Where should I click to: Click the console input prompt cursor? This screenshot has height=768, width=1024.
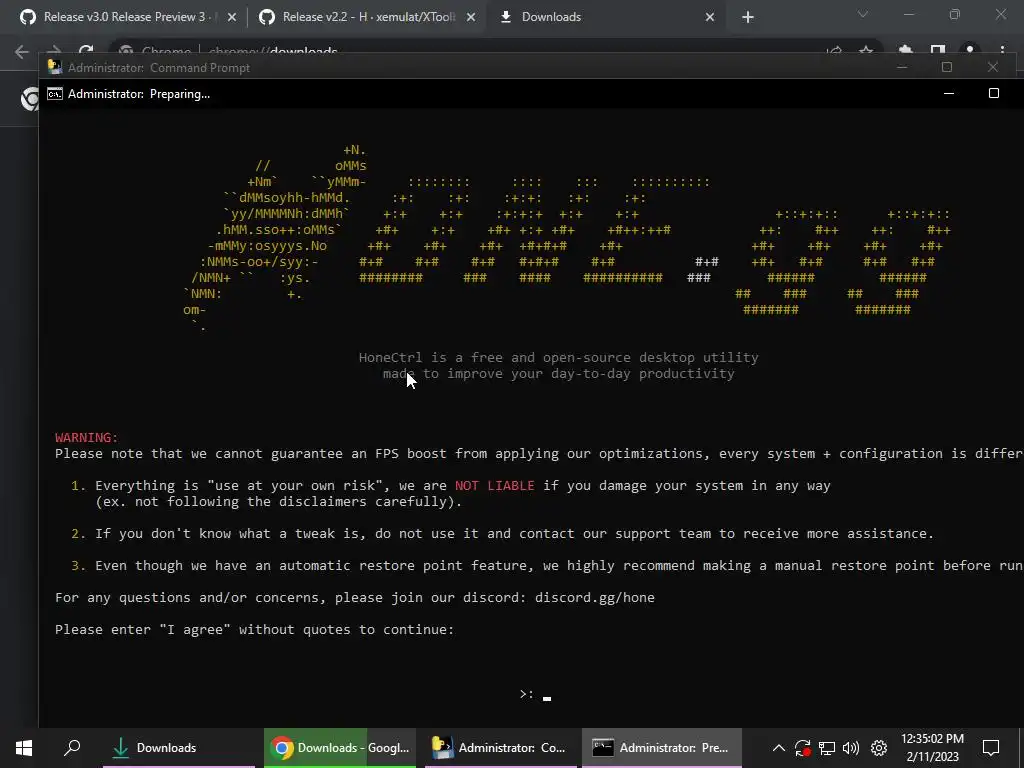pyautogui.click(x=547, y=697)
